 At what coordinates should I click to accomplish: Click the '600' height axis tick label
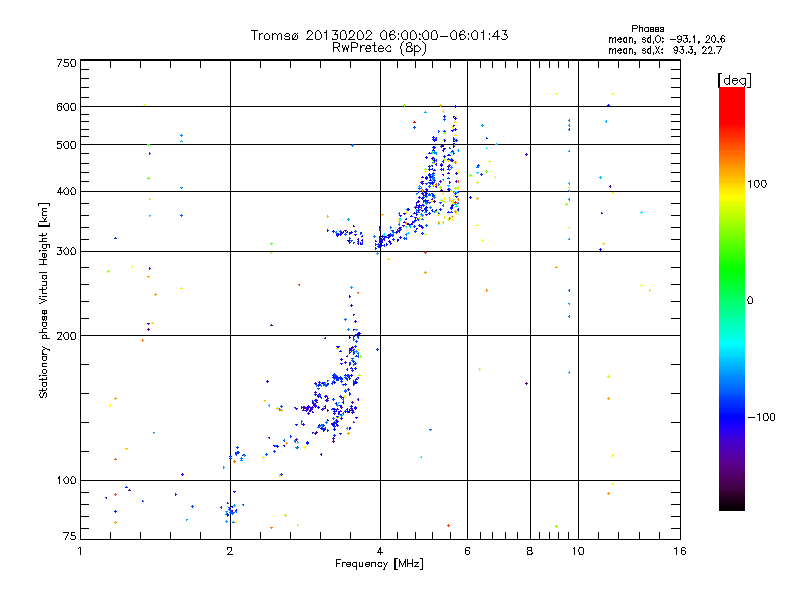coord(66,107)
